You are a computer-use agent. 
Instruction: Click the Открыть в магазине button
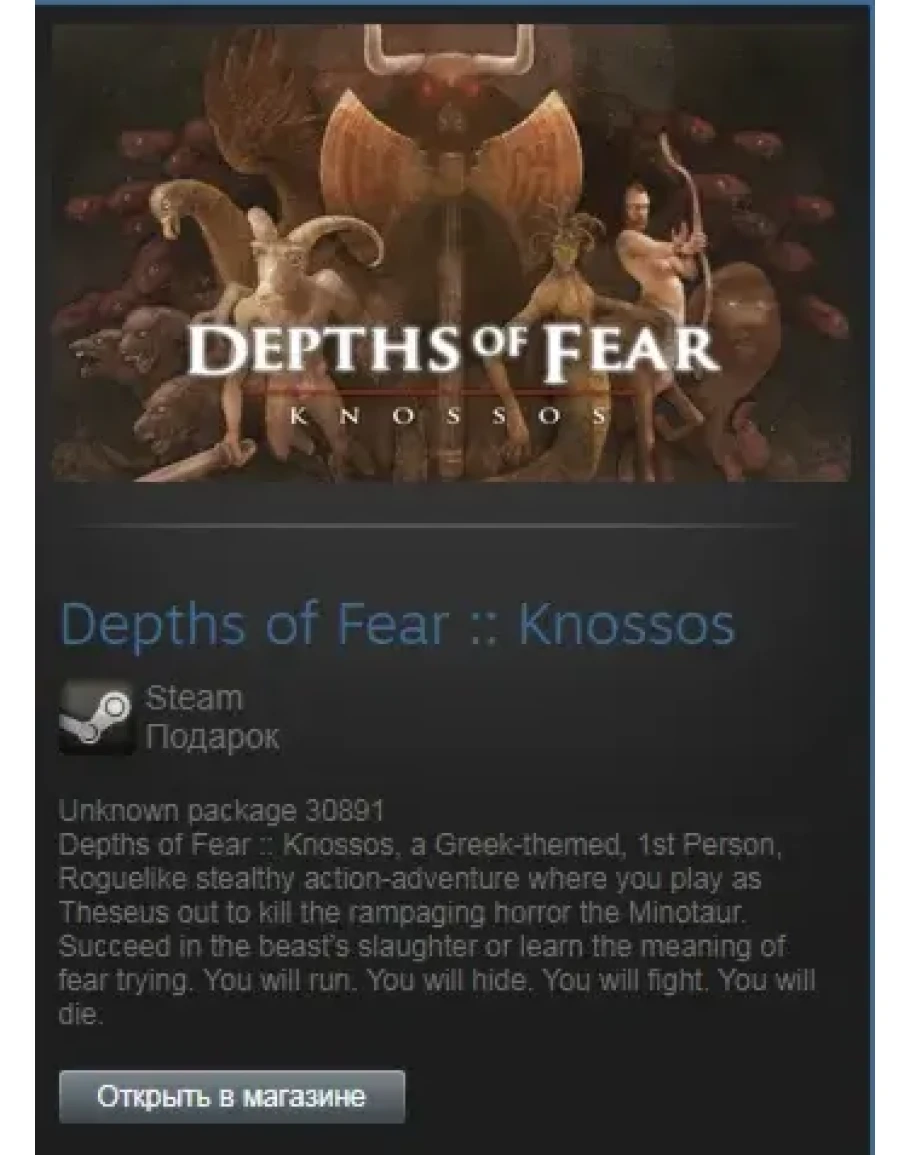(232, 1097)
